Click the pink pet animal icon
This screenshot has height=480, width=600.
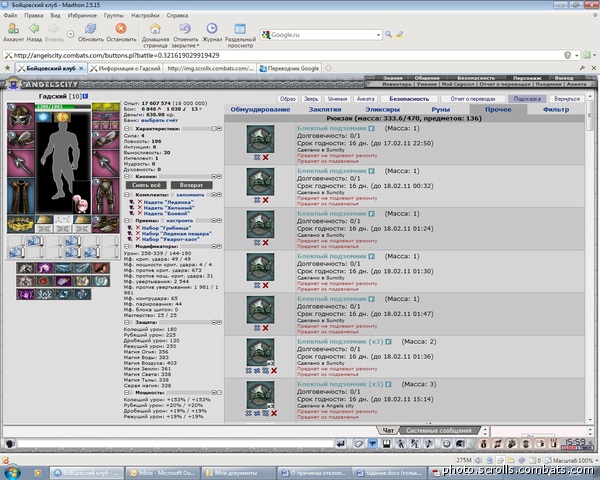click(81, 204)
